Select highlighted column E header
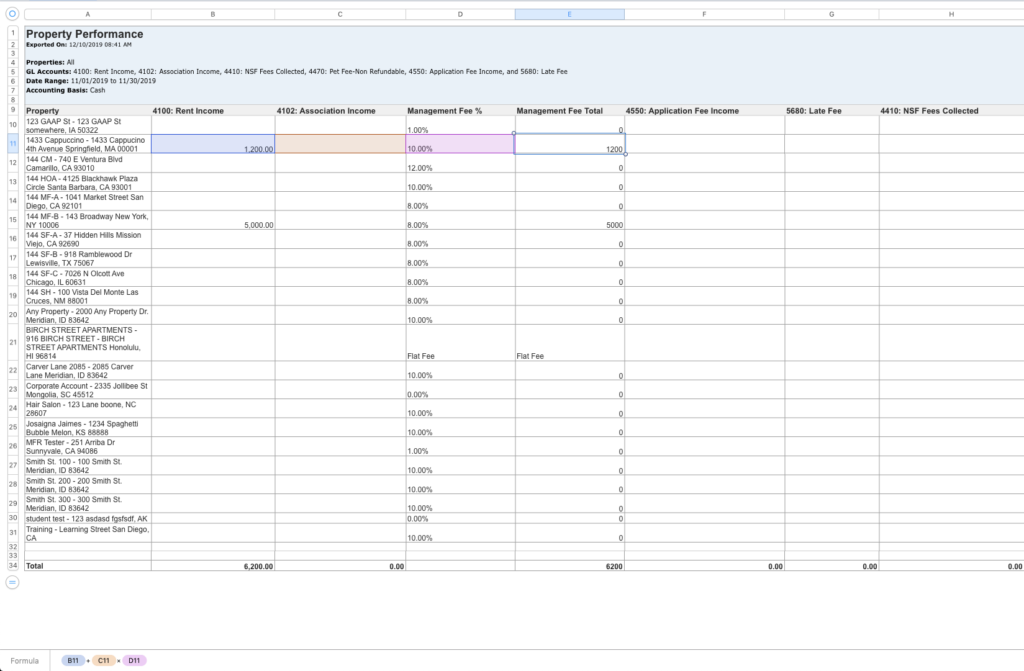 tap(569, 14)
